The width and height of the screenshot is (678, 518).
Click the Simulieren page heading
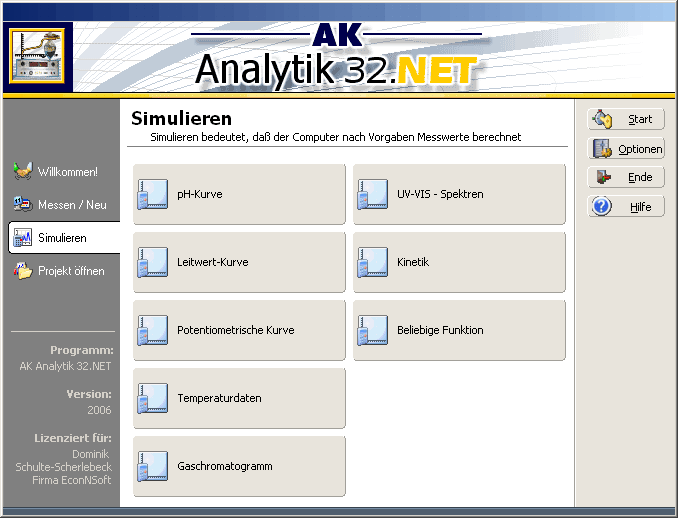181,118
